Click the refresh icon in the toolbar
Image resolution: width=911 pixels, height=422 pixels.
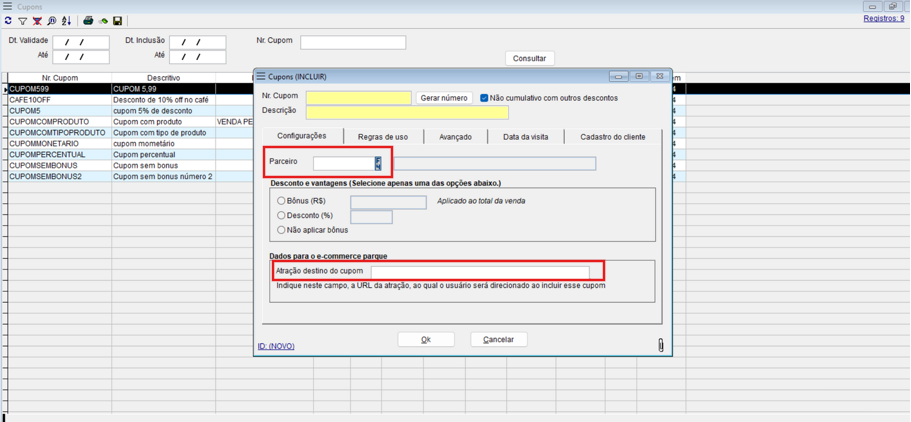point(8,21)
